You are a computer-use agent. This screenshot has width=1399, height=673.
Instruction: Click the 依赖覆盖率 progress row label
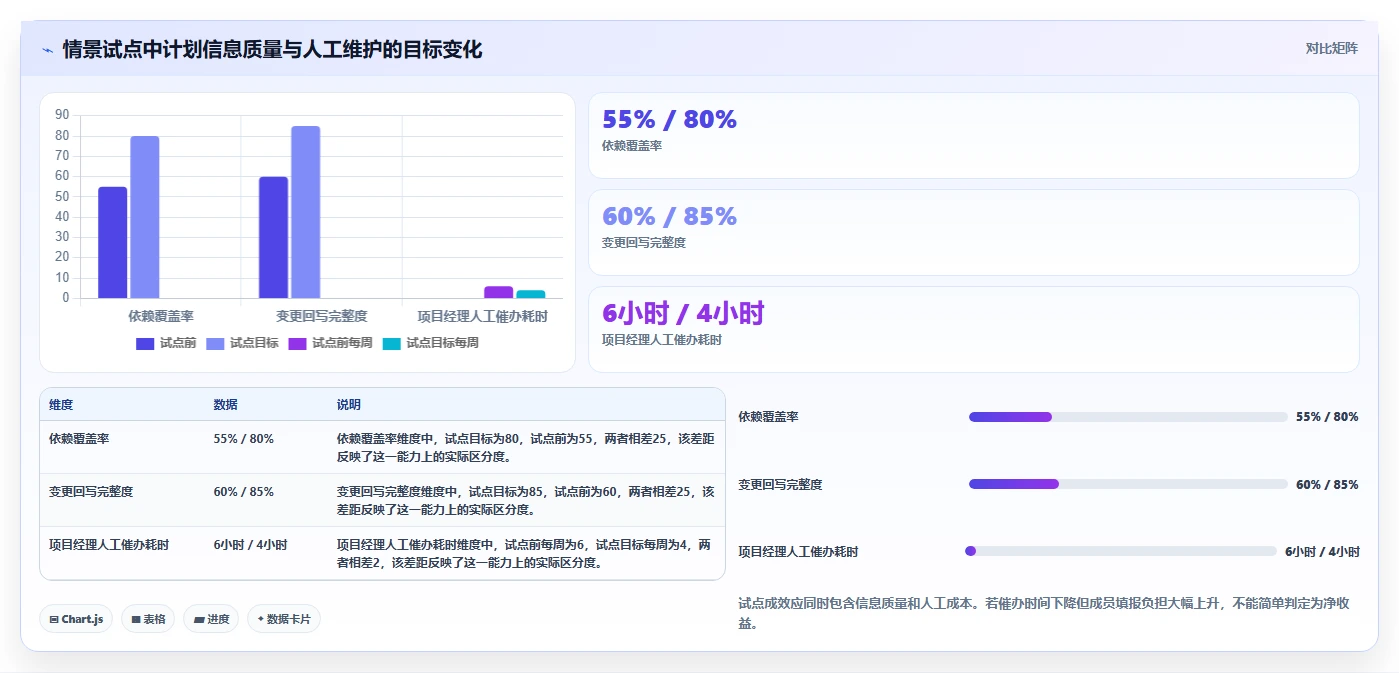point(768,417)
